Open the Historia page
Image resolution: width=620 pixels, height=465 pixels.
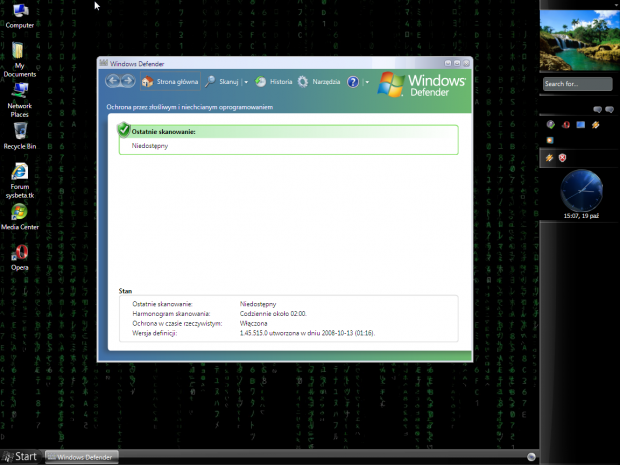tap(274, 81)
